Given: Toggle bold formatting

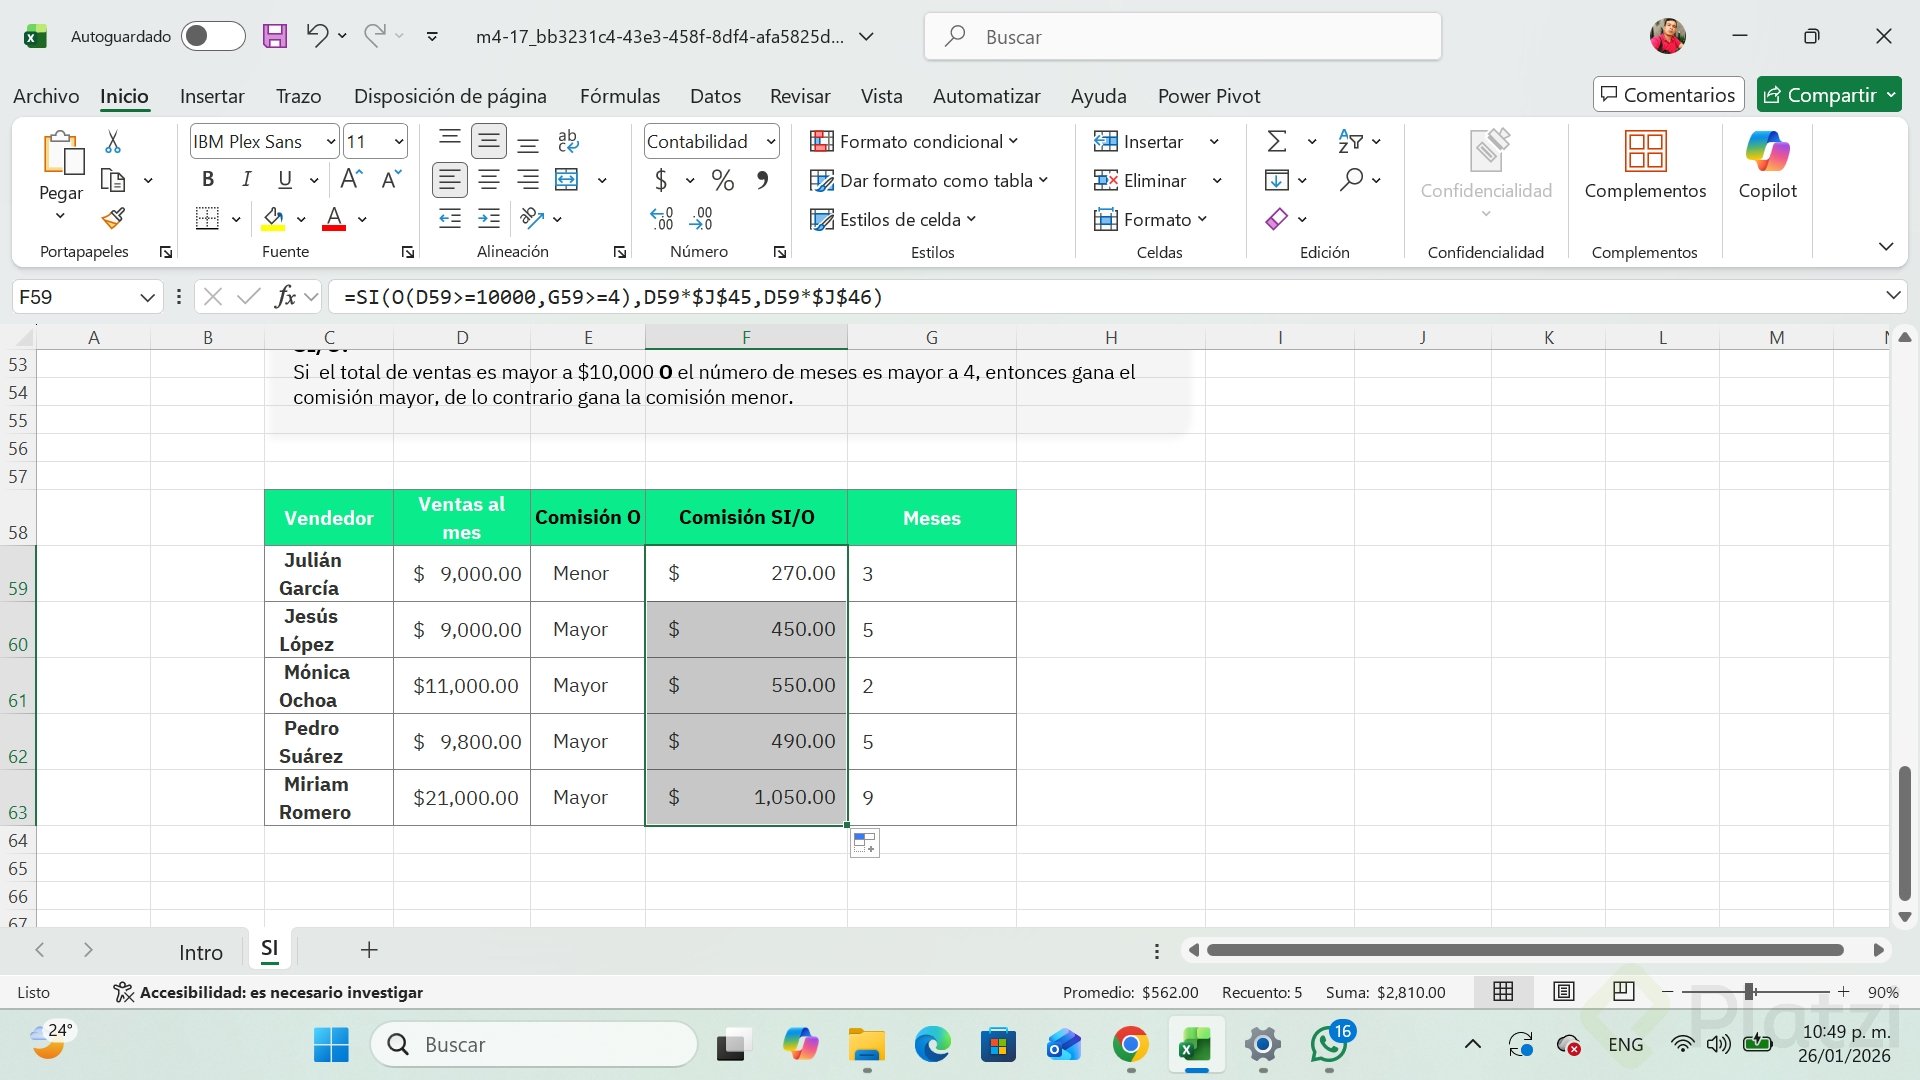Looking at the screenshot, I should 208,180.
